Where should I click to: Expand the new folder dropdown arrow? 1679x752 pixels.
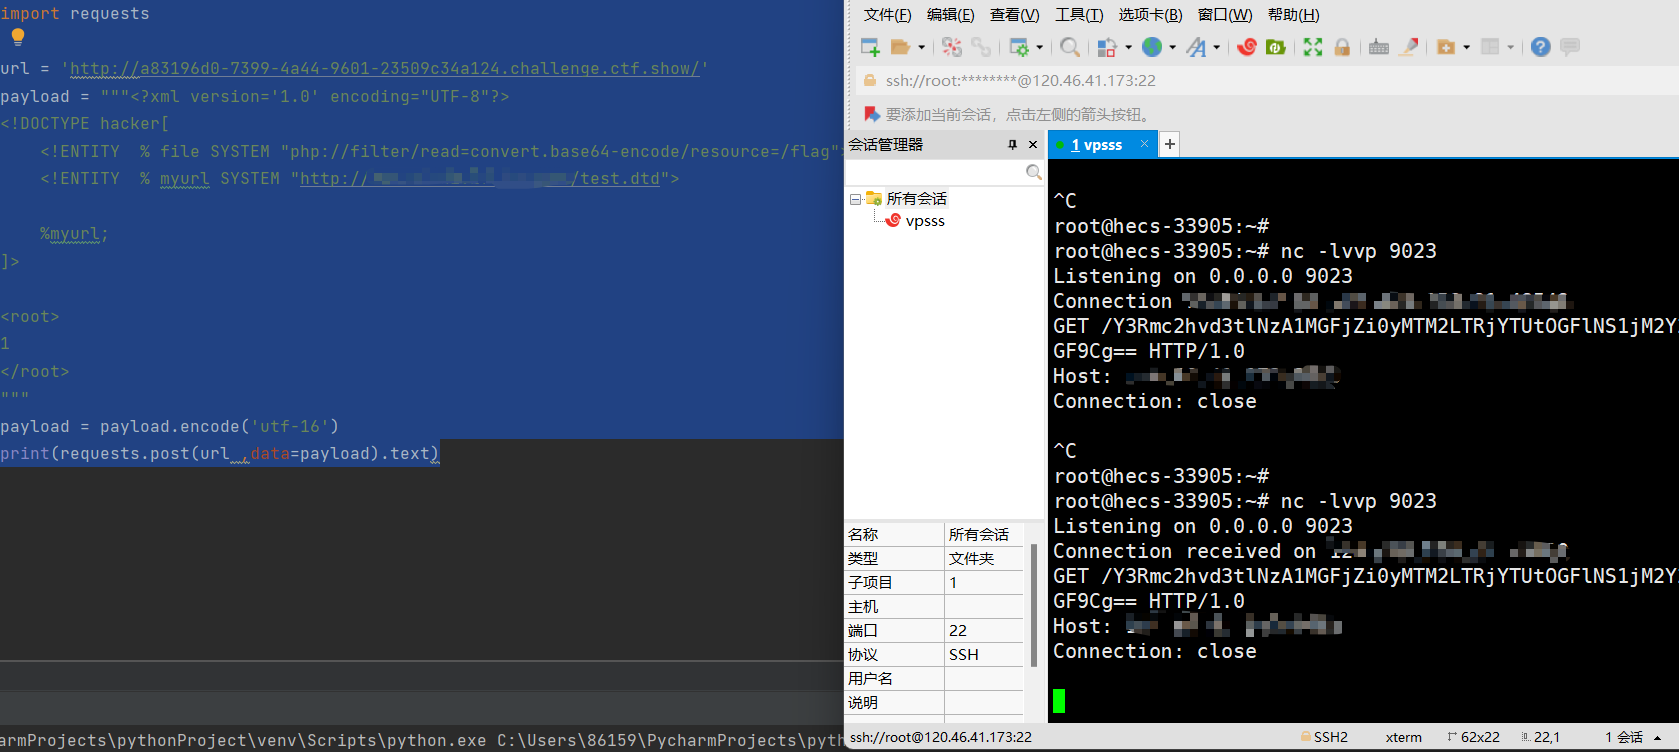[x=1467, y=47]
